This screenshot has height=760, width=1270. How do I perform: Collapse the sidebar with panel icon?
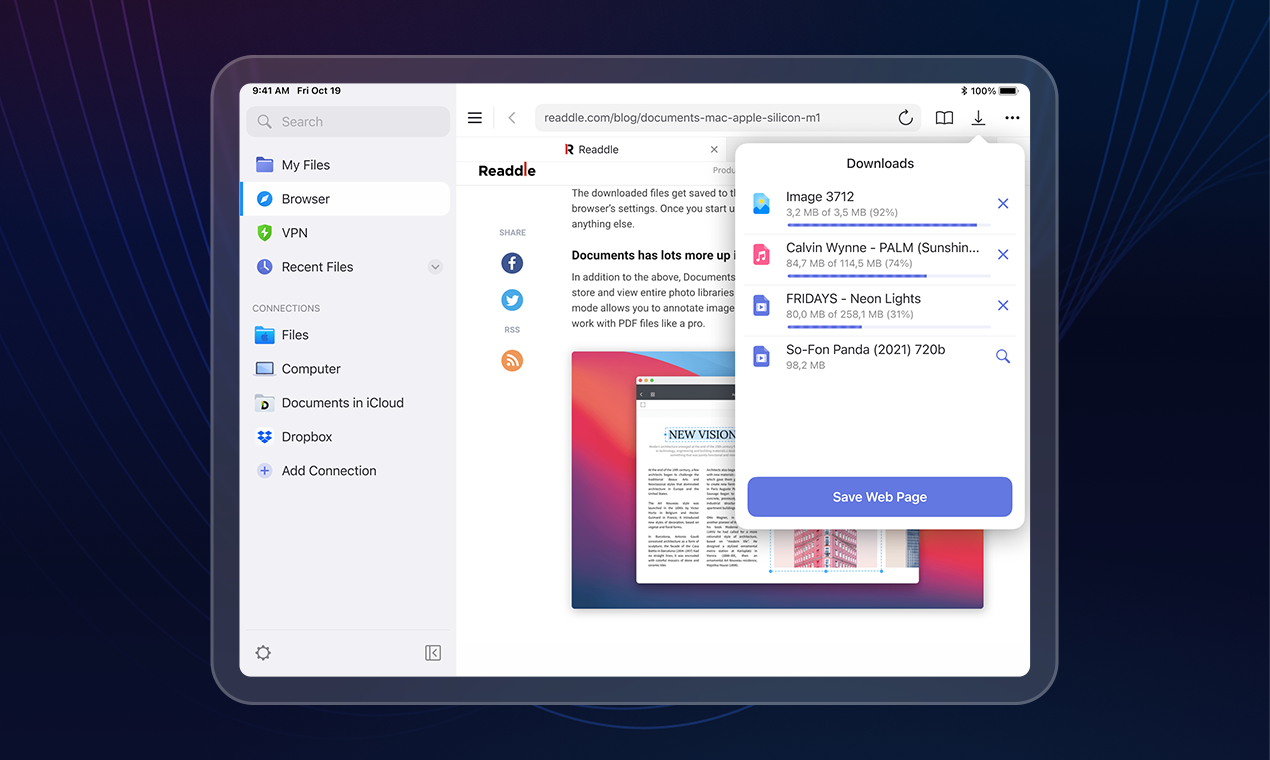pyautogui.click(x=433, y=653)
